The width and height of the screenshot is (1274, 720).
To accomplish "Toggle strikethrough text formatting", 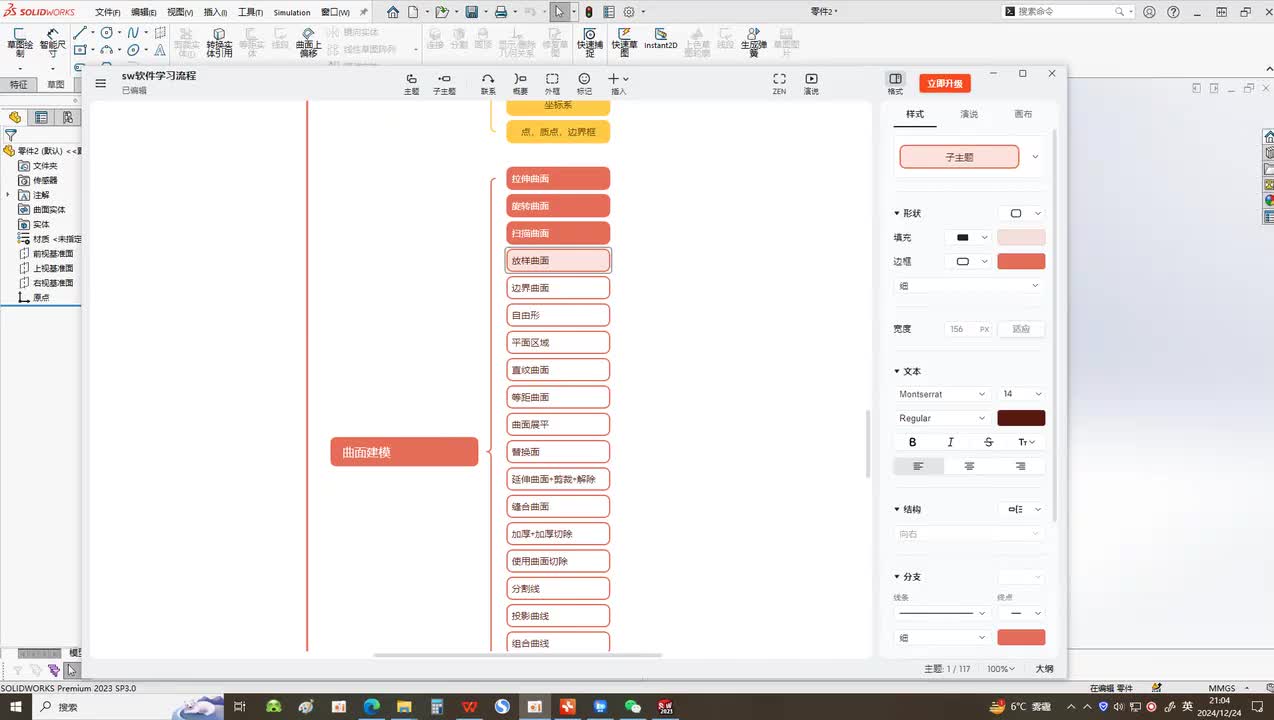I will pyautogui.click(x=988, y=442).
